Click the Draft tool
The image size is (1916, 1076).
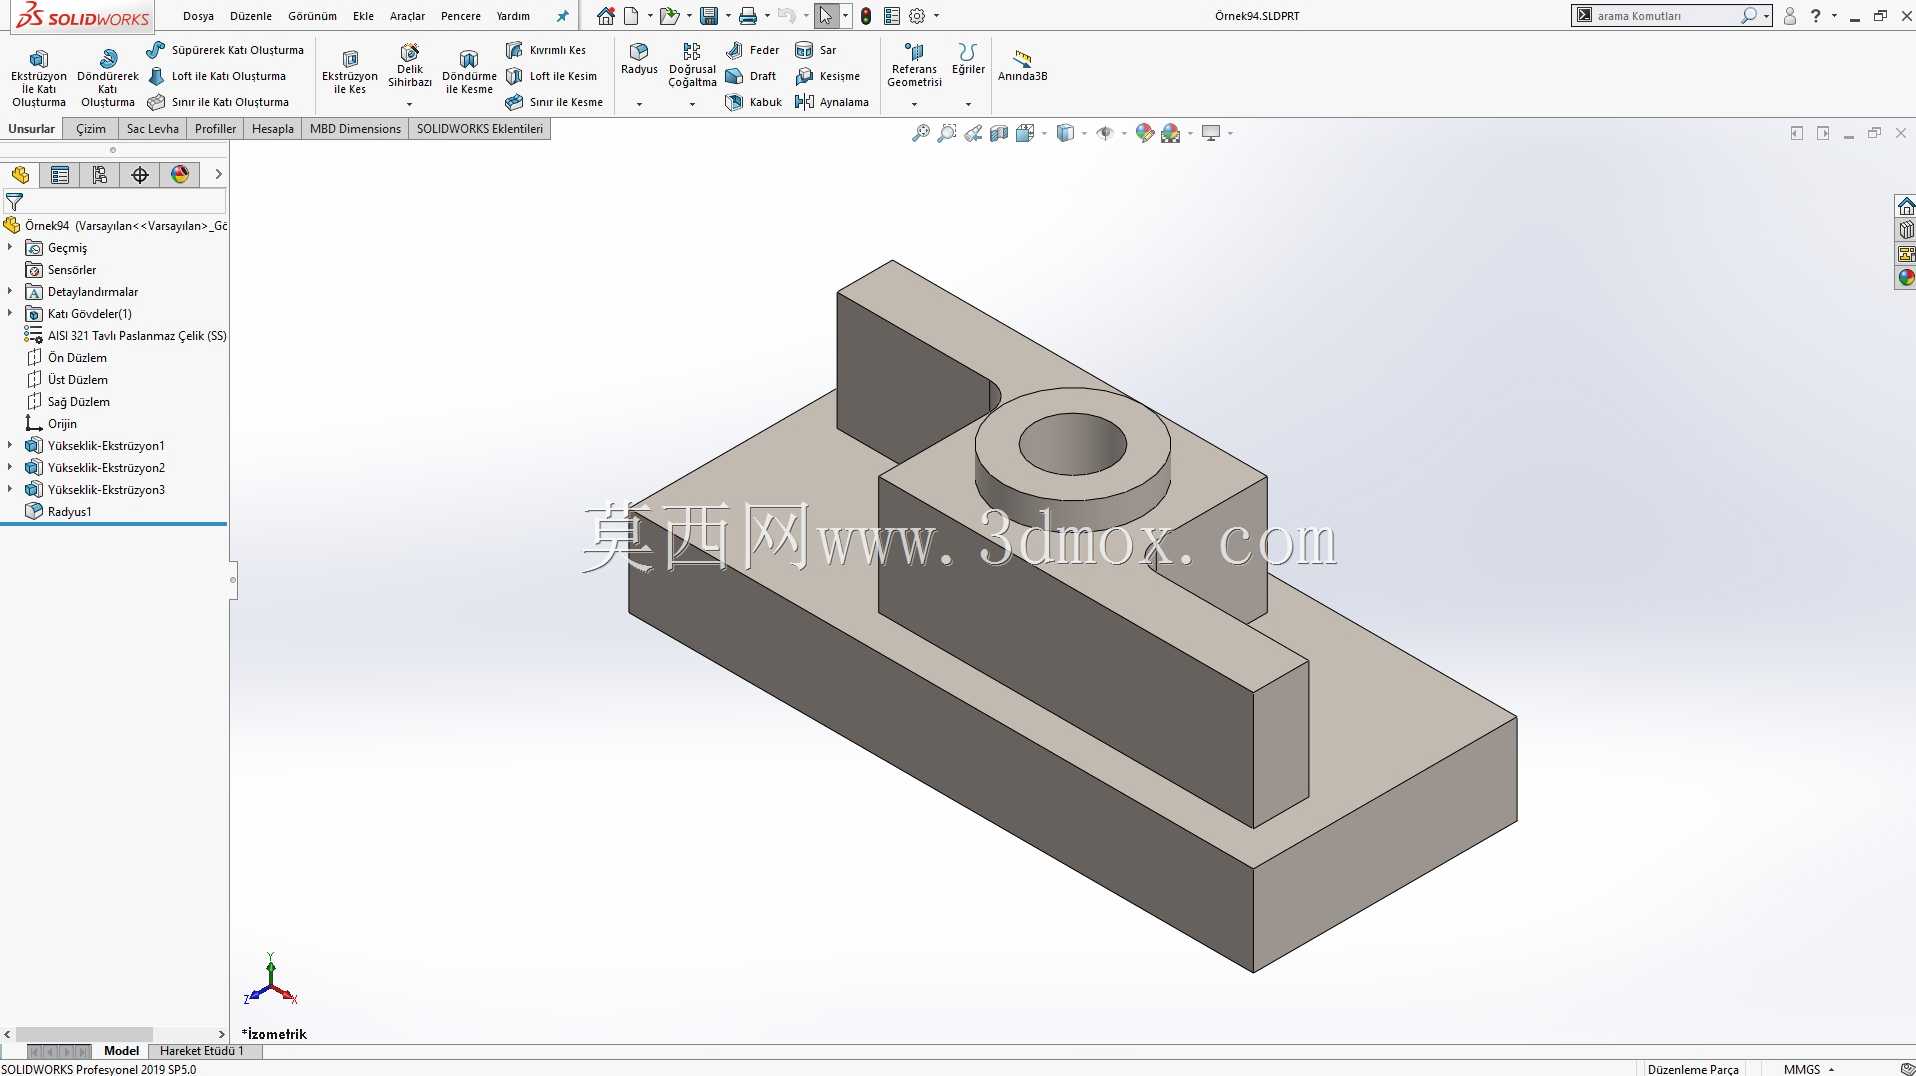click(751, 76)
